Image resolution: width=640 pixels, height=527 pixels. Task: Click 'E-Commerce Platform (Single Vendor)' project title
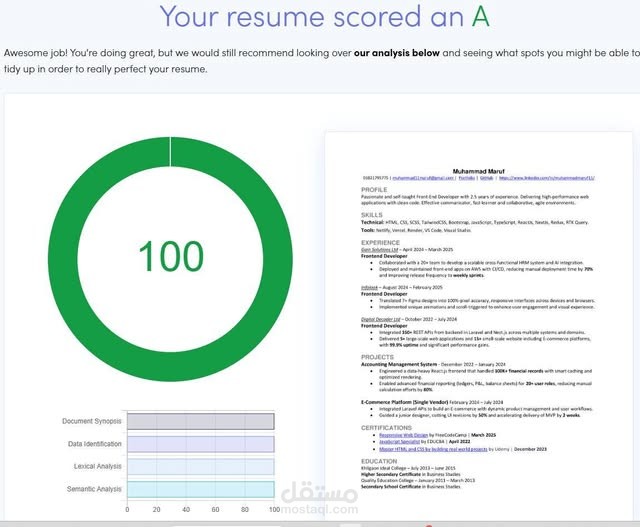coord(404,402)
